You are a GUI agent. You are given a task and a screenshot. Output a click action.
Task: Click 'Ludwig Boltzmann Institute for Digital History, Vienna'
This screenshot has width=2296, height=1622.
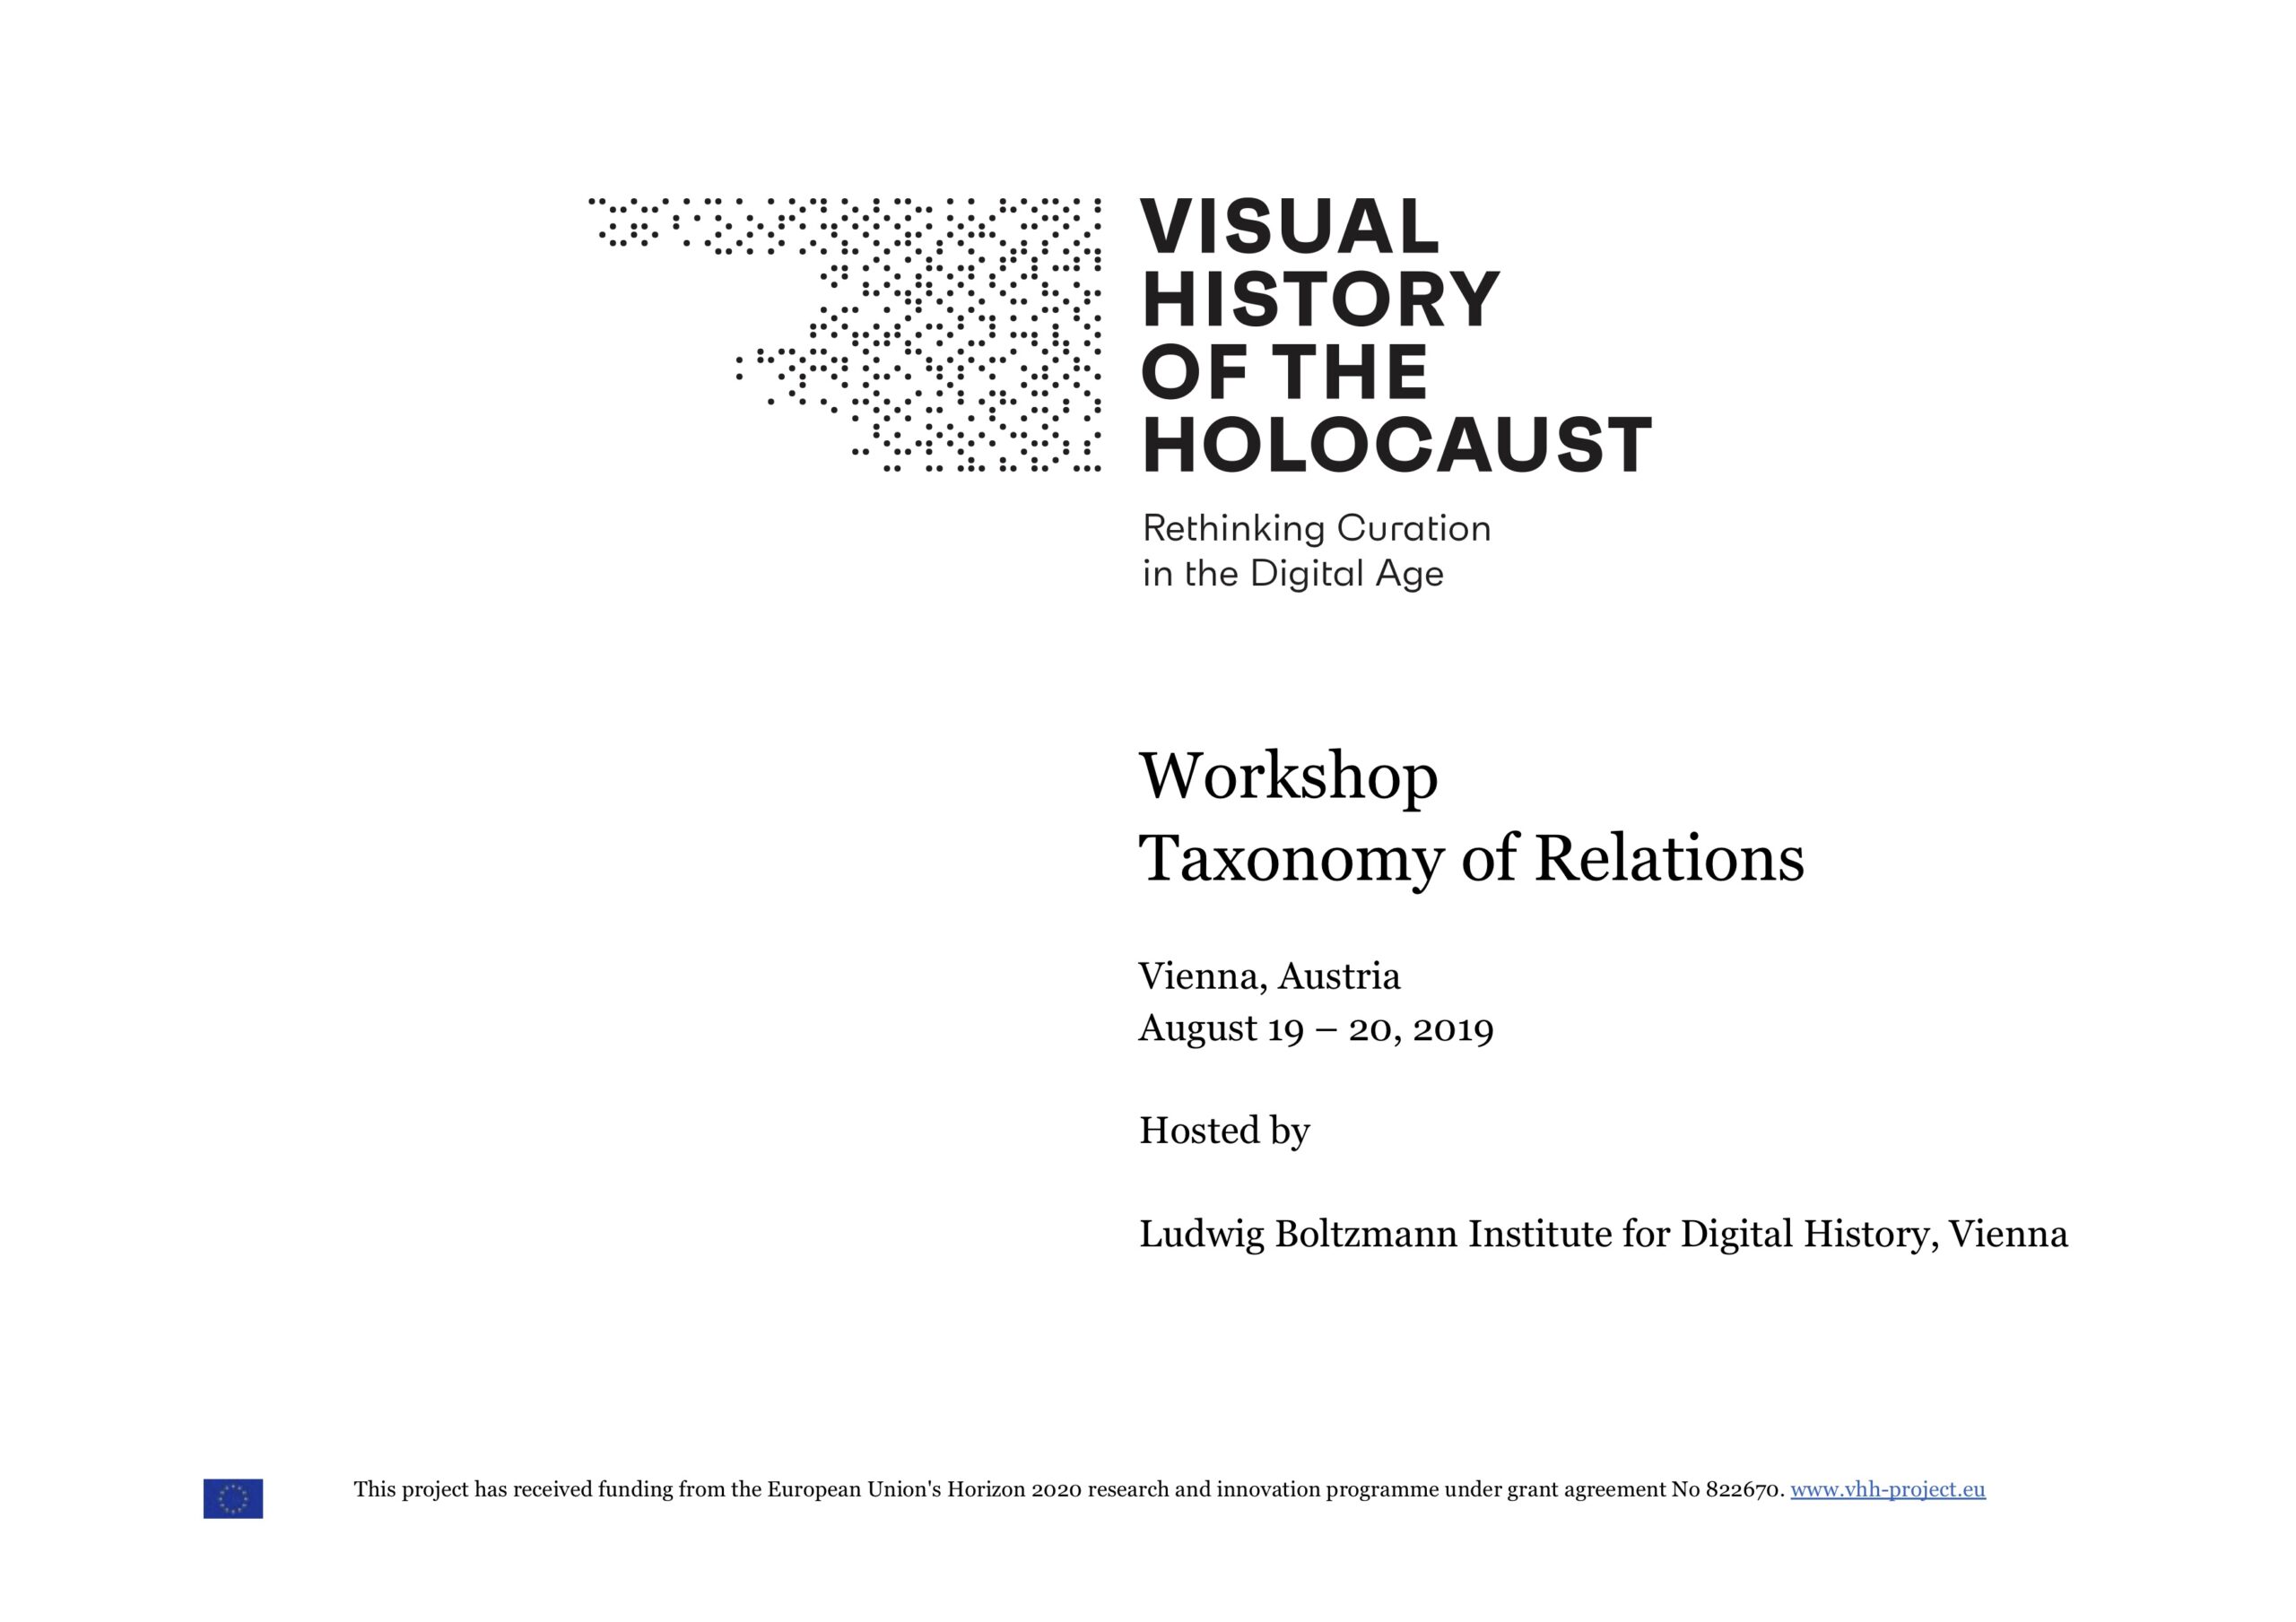[x=1603, y=1234]
